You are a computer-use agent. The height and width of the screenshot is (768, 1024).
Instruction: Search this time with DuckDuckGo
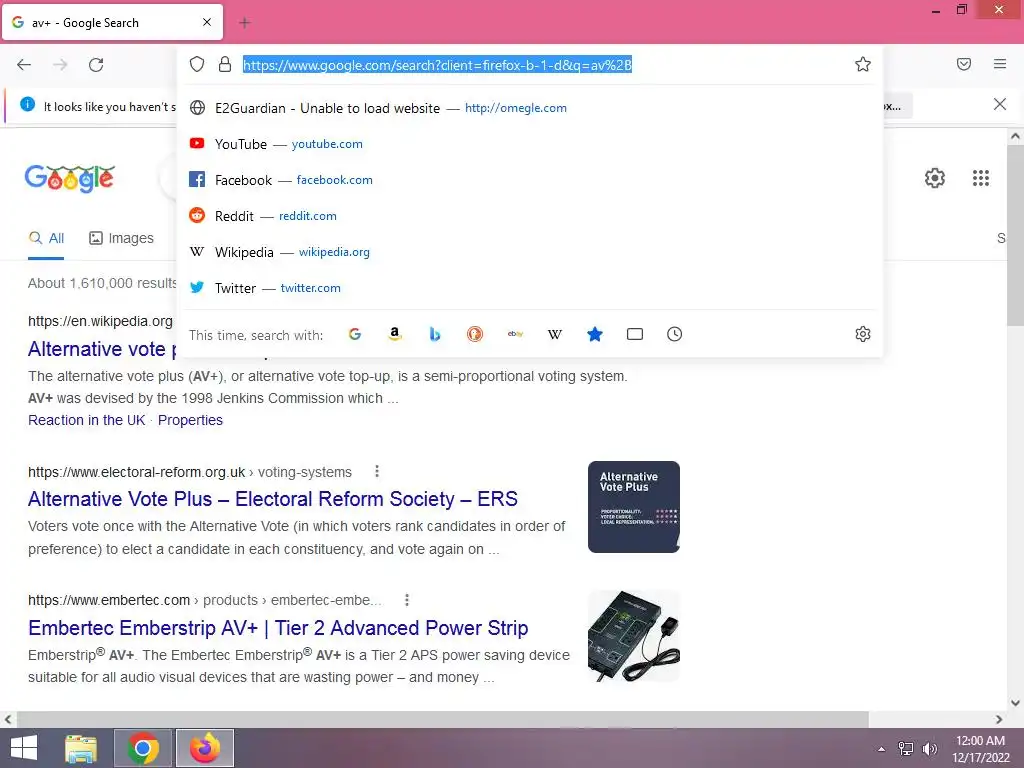[x=475, y=334]
